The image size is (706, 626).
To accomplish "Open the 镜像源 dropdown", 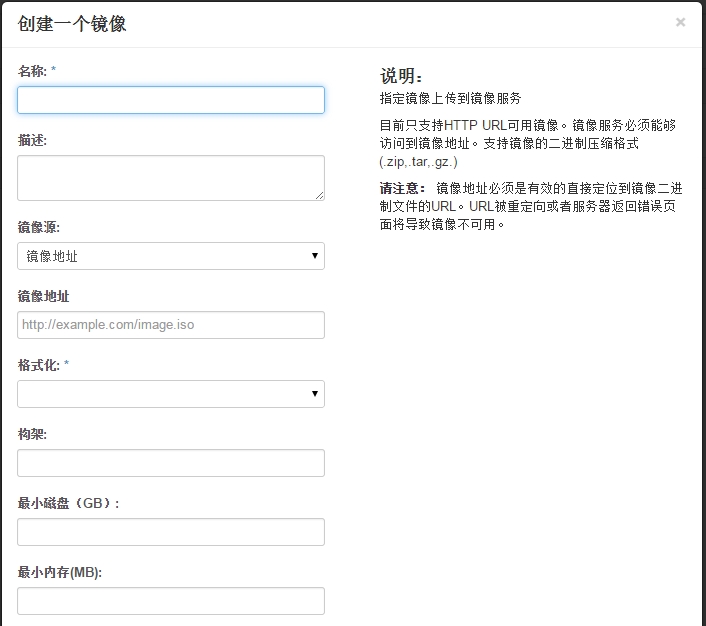I will [x=171, y=256].
